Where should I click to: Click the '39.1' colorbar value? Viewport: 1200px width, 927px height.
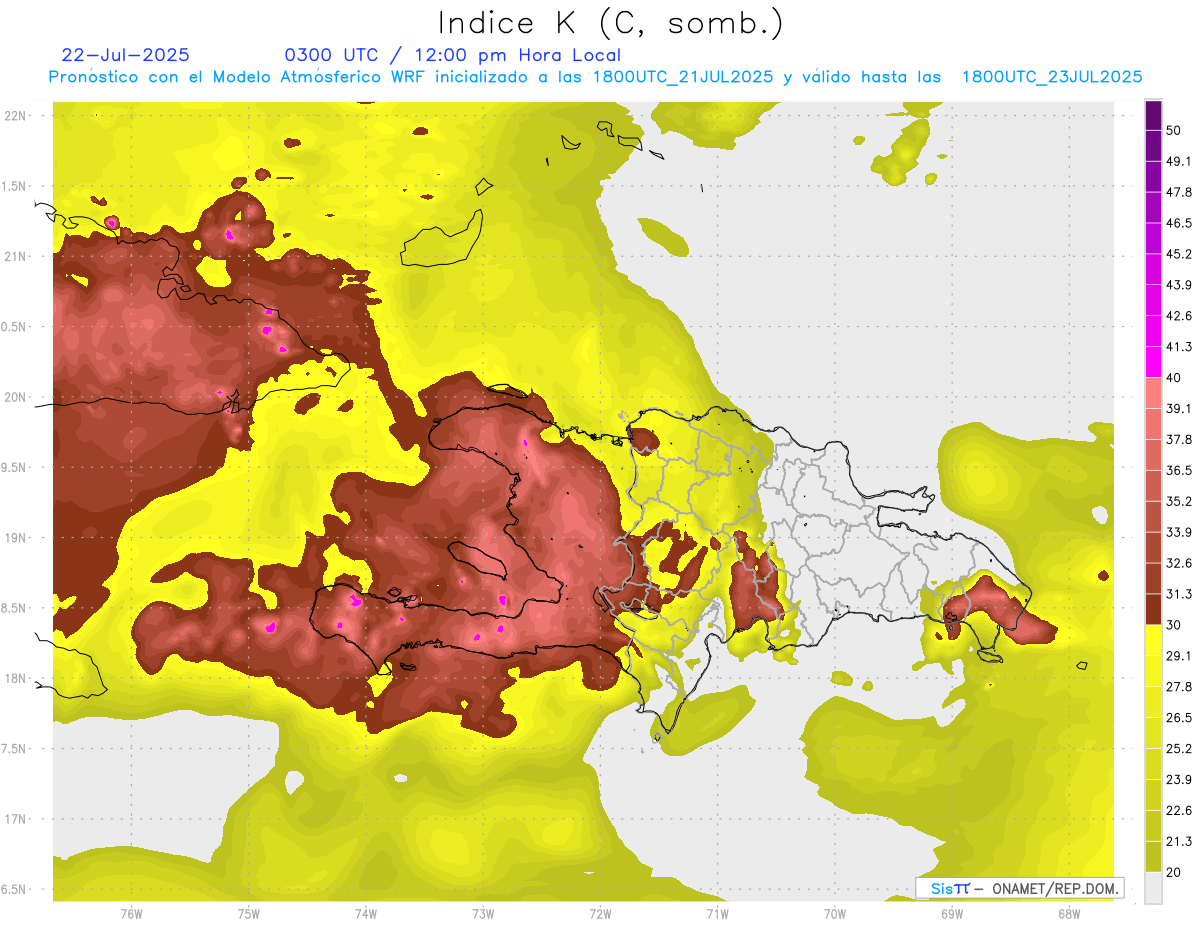point(1179,409)
